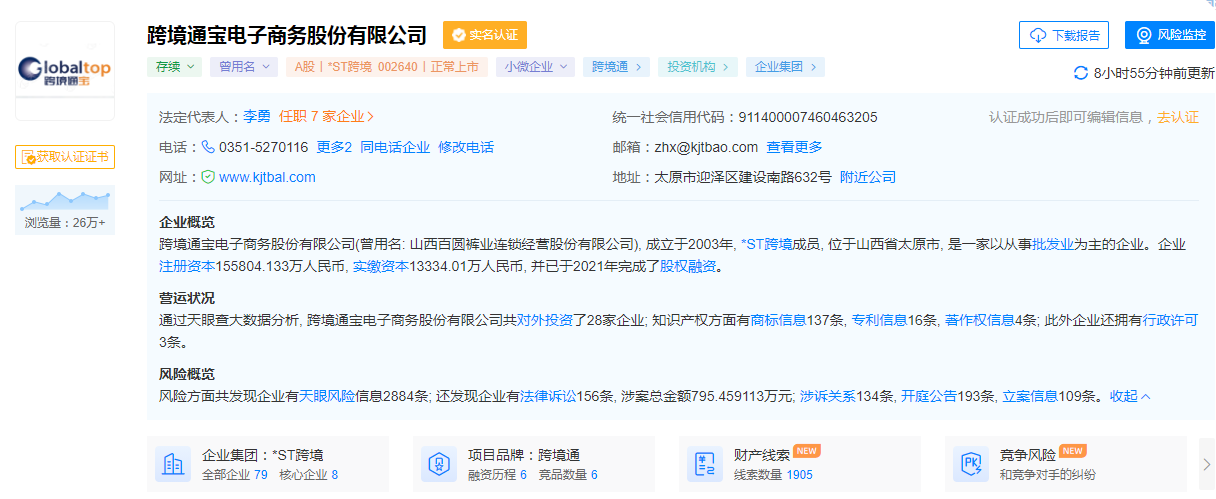Click the 企业集团 building icon
Image resolution: width=1216 pixels, height=499 pixels.
[173, 464]
